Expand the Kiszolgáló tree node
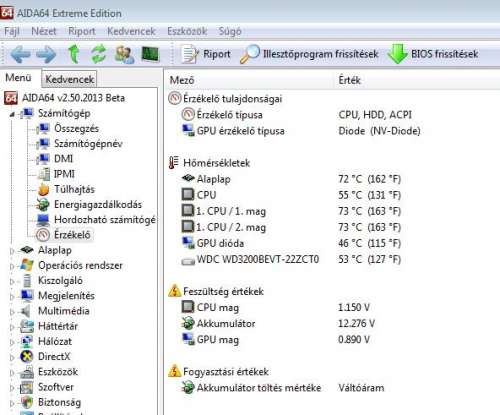This screenshot has height=415, width=500. 12,282
